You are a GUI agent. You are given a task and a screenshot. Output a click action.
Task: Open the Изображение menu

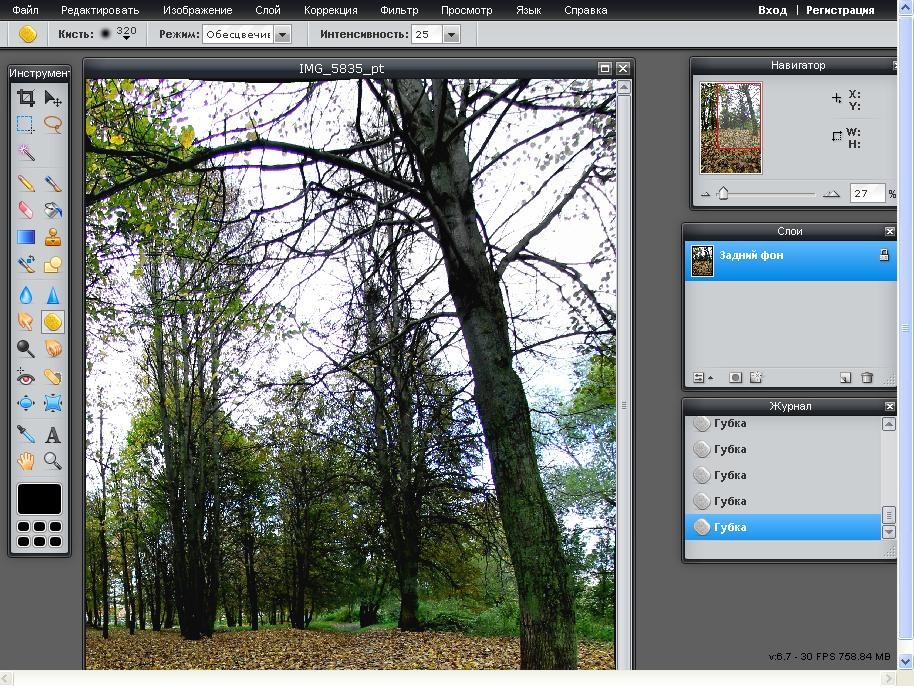pyautogui.click(x=198, y=10)
